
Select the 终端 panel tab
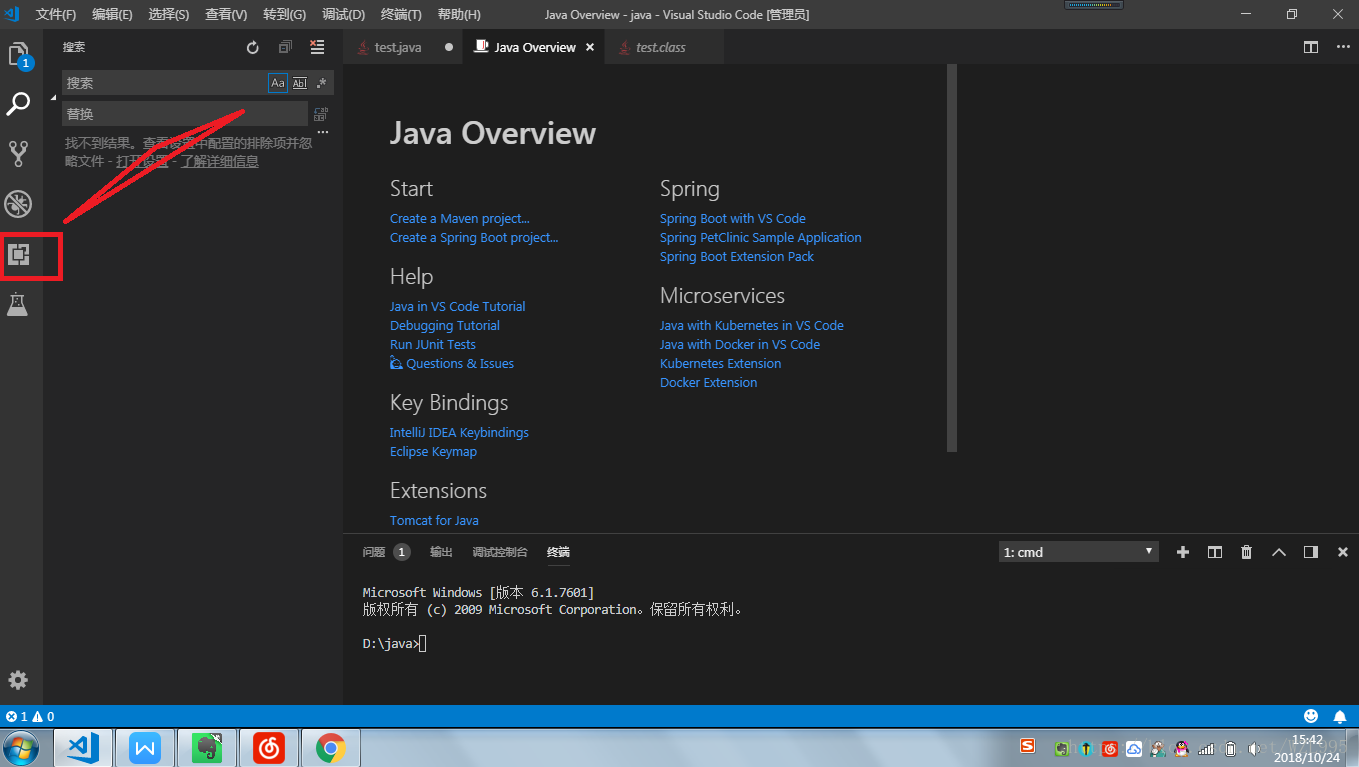(558, 552)
